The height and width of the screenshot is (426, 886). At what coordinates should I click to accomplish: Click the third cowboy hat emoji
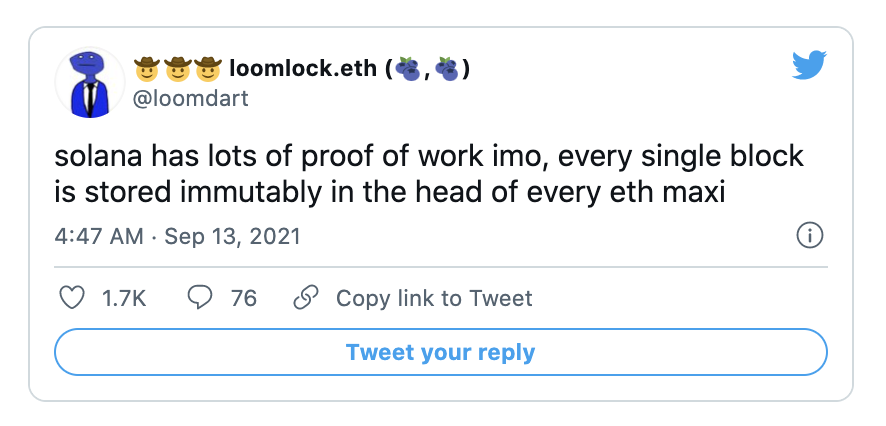(x=207, y=69)
